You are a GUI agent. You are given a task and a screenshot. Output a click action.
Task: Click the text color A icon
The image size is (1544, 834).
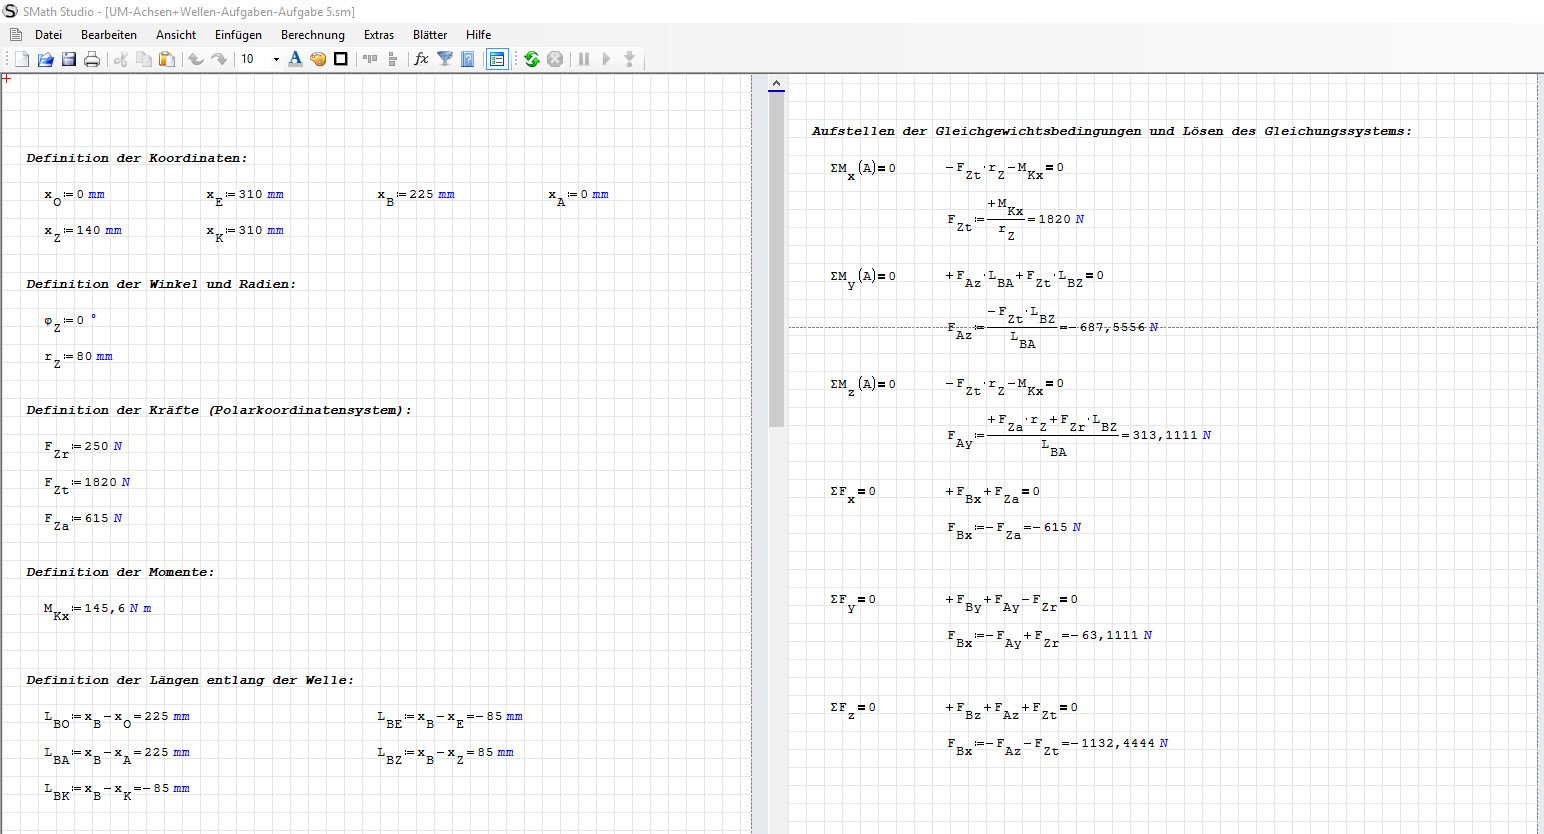[x=295, y=59]
